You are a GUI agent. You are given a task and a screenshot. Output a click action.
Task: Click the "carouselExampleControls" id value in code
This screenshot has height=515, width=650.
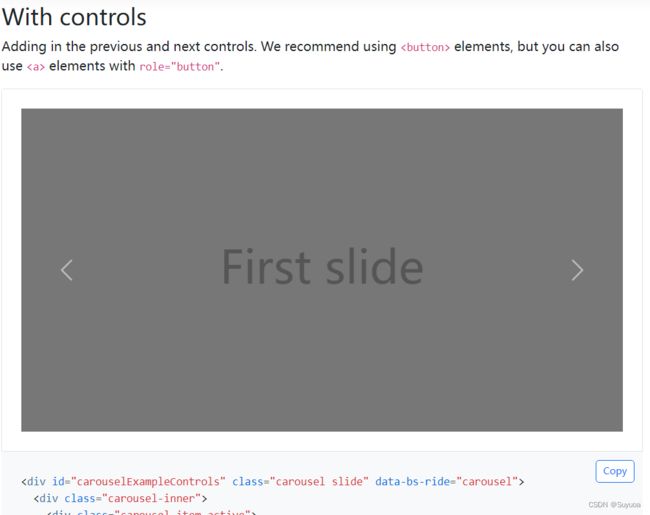(148, 481)
